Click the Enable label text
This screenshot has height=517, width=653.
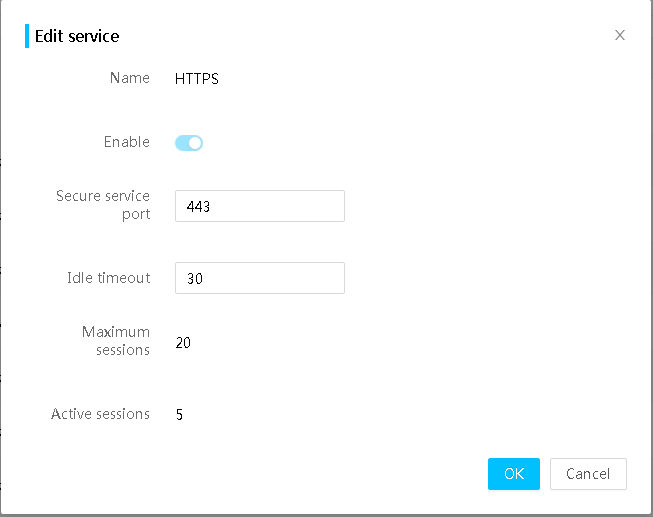click(127, 142)
